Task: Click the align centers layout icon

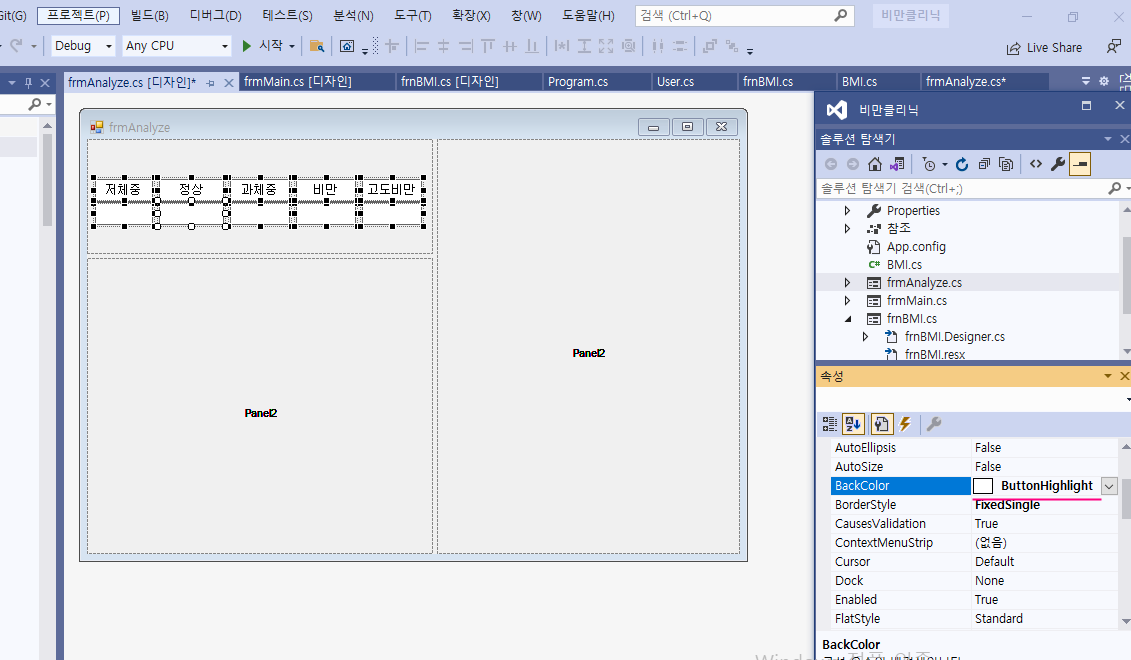Action: [444, 46]
